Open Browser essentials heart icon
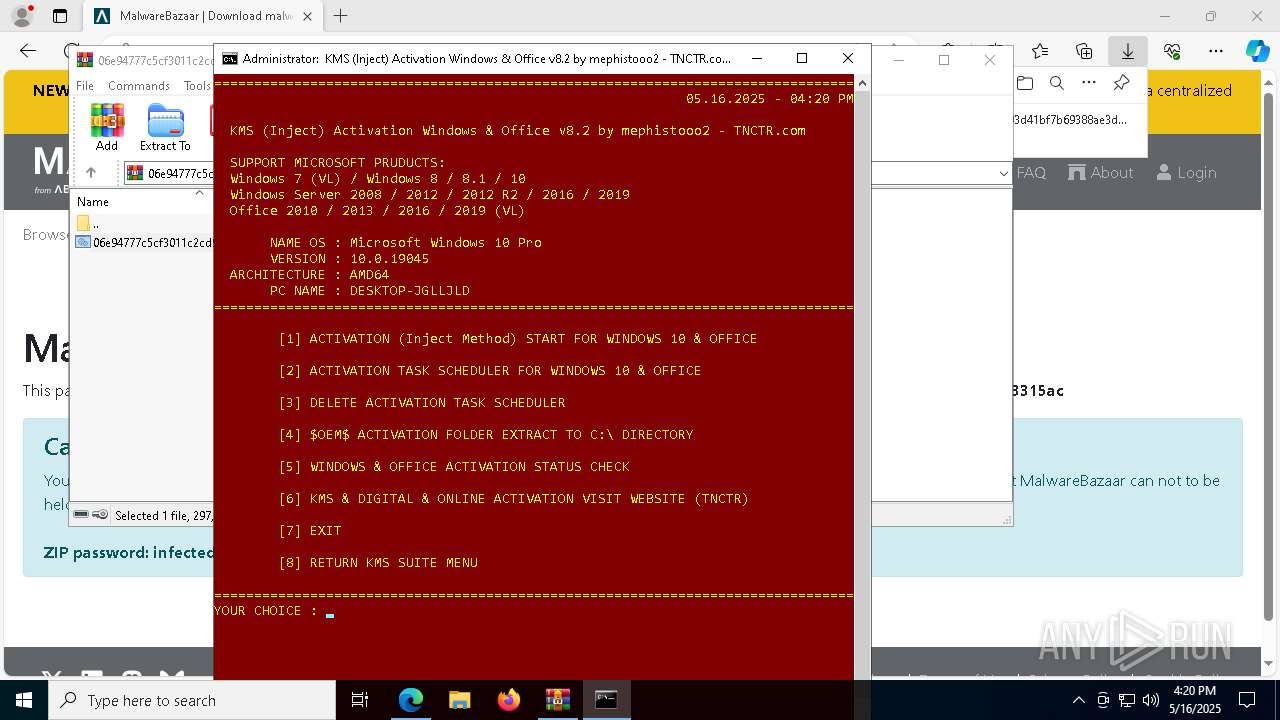This screenshot has height=720, width=1280. (1172, 51)
